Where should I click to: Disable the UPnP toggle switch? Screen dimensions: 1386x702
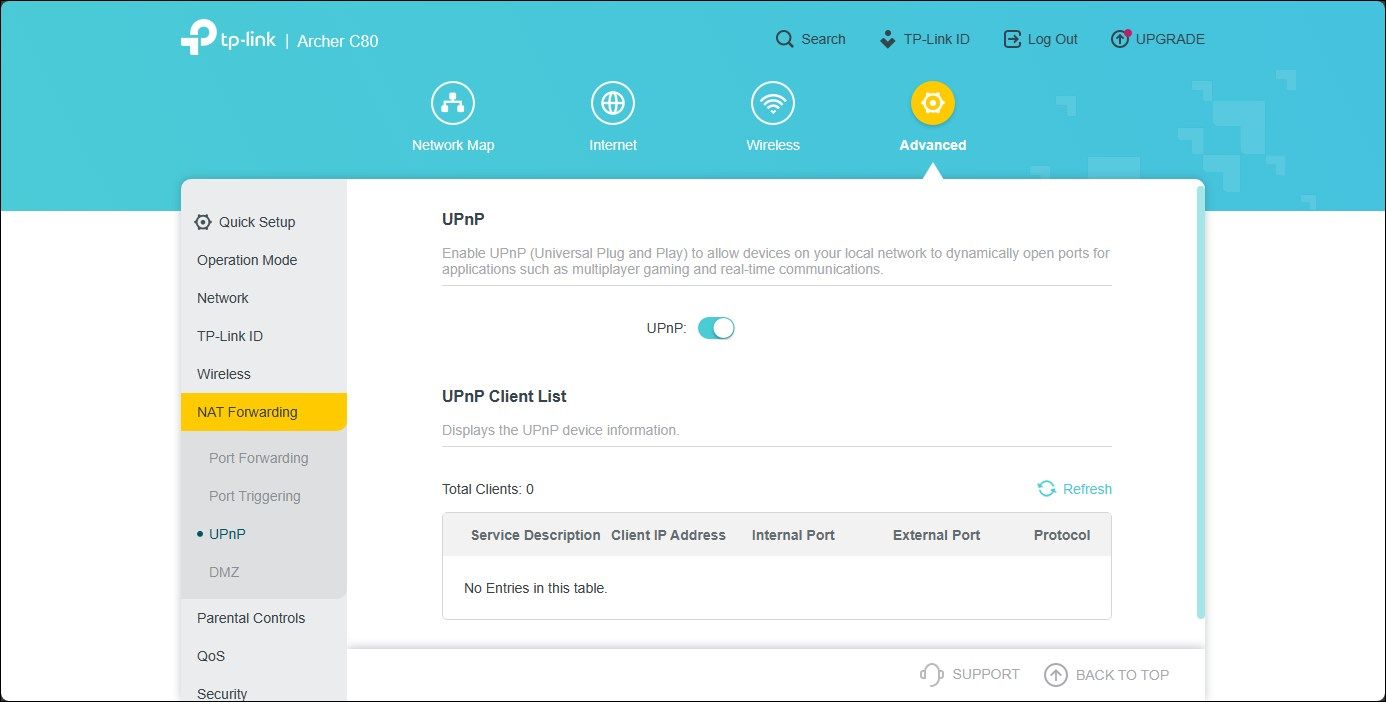[716, 327]
